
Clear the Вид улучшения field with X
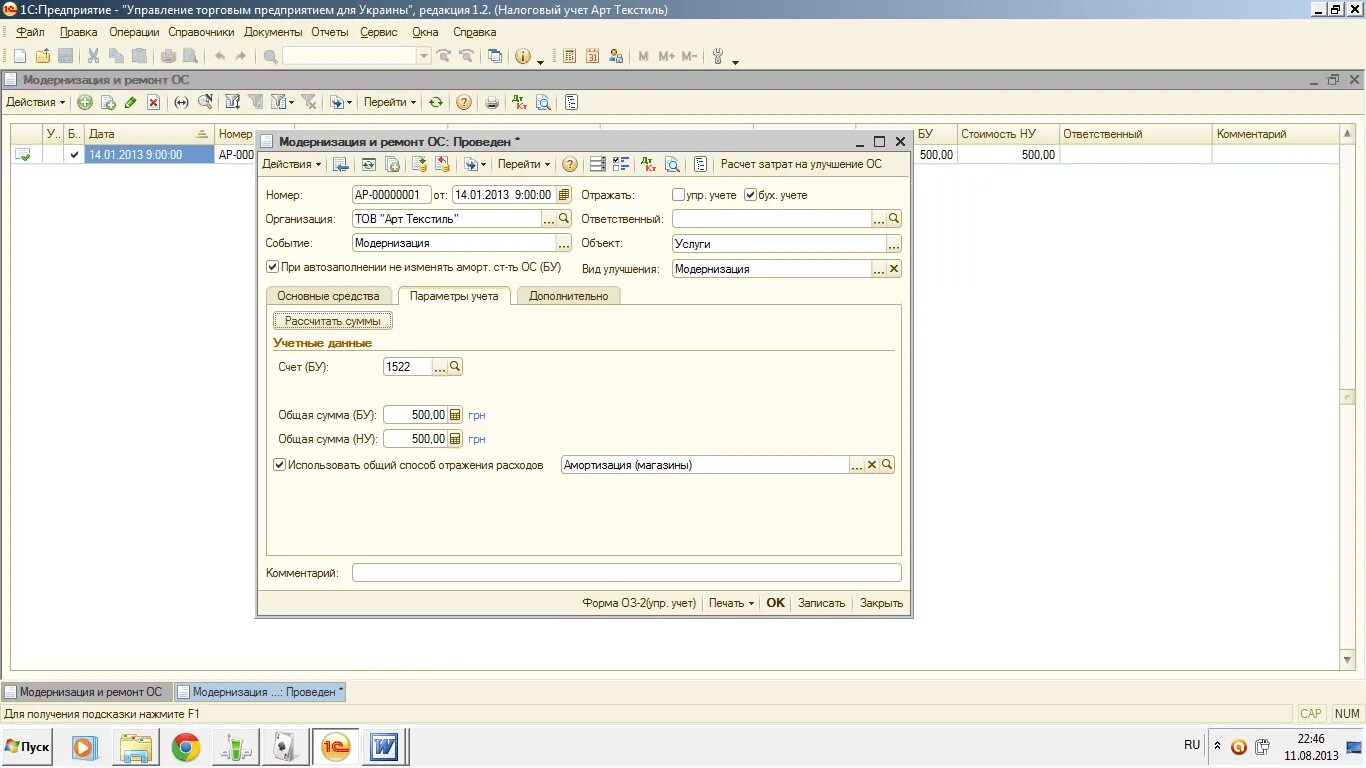pyautogui.click(x=894, y=269)
